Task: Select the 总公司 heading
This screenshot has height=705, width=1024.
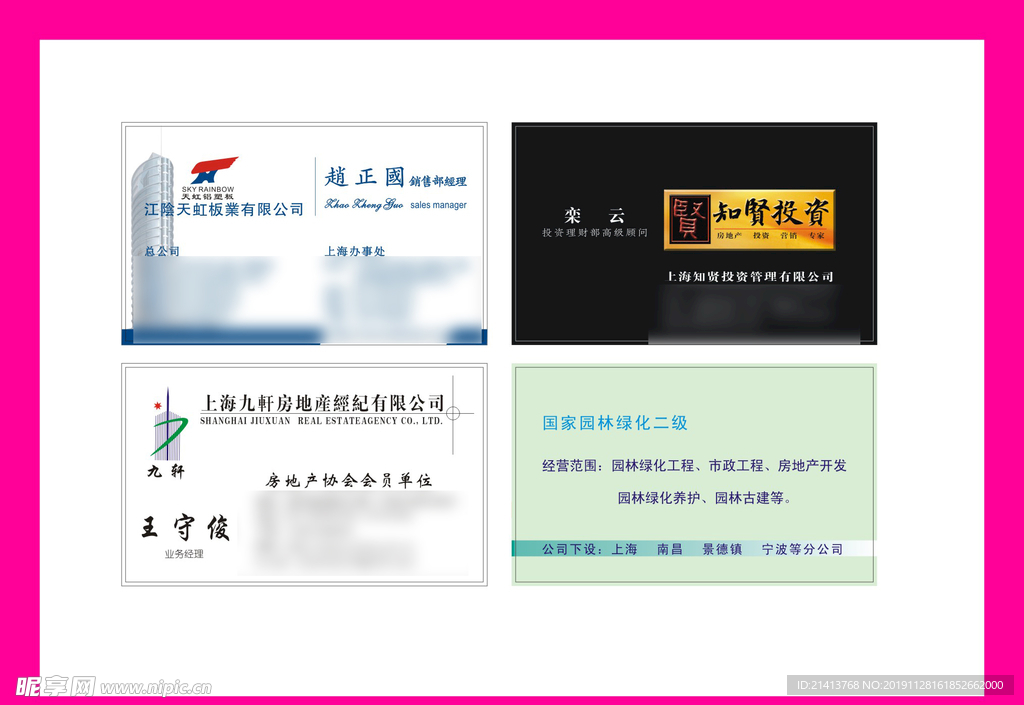Action: click(162, 252)
